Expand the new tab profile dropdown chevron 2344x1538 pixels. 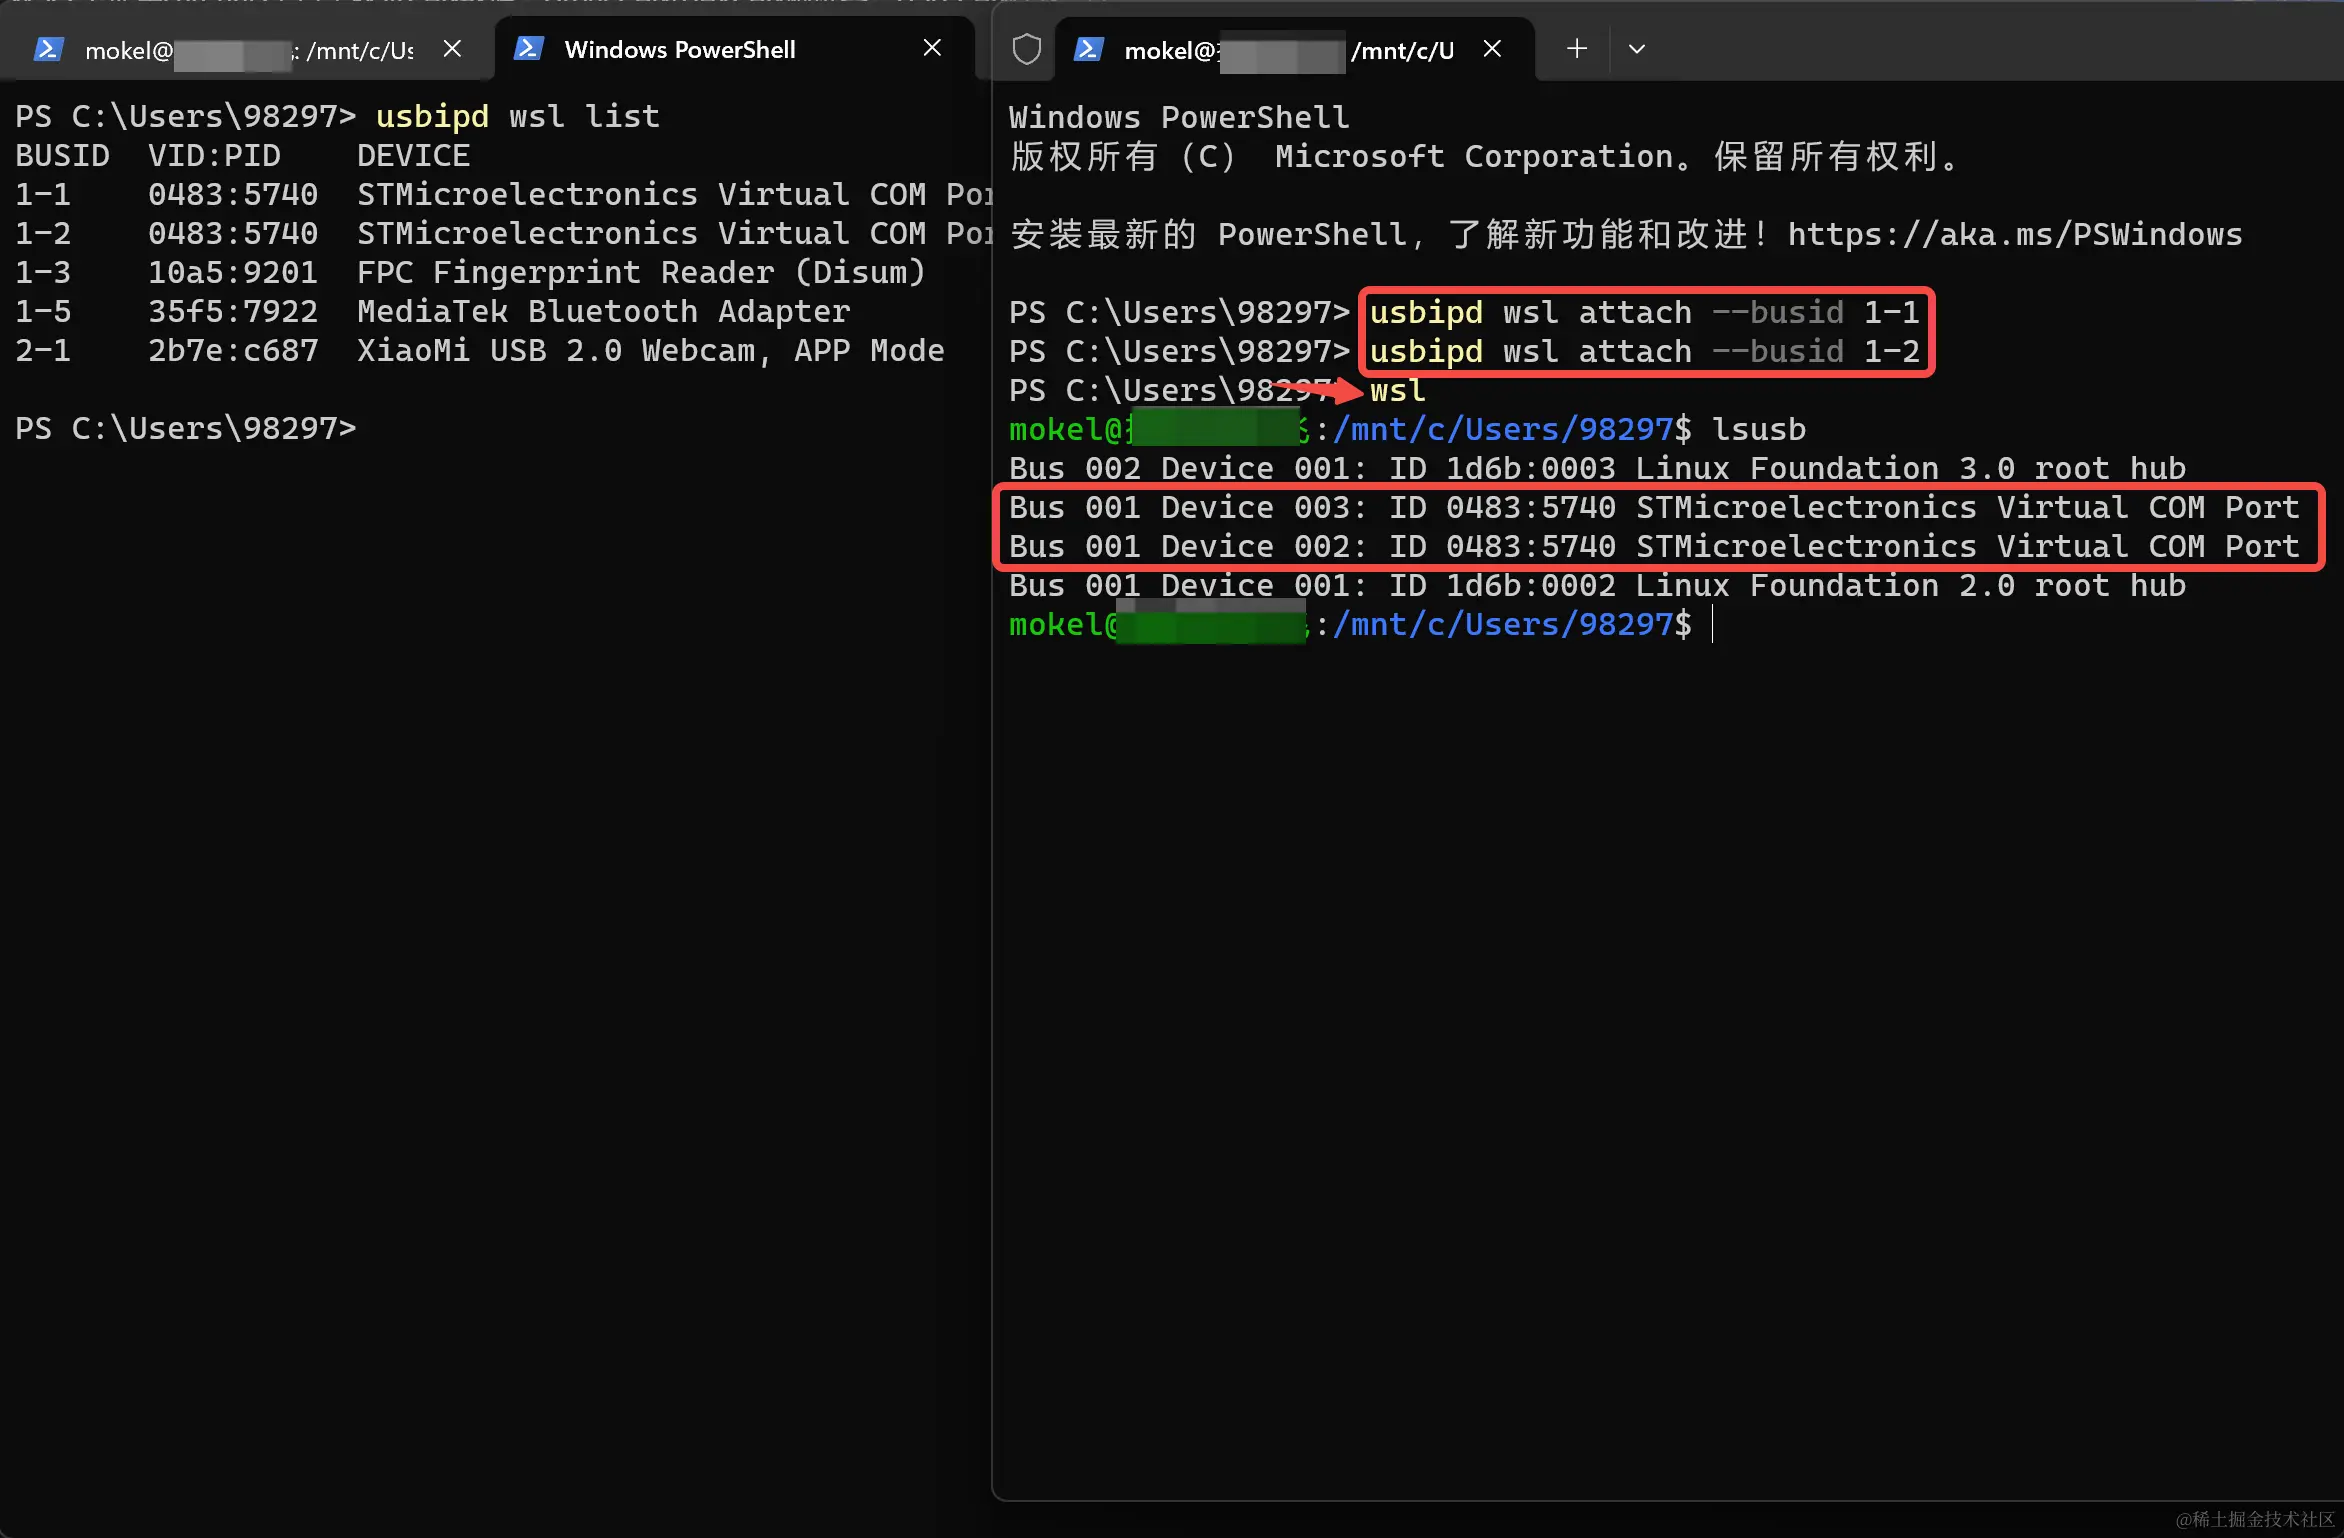(x=1636, y=49)
